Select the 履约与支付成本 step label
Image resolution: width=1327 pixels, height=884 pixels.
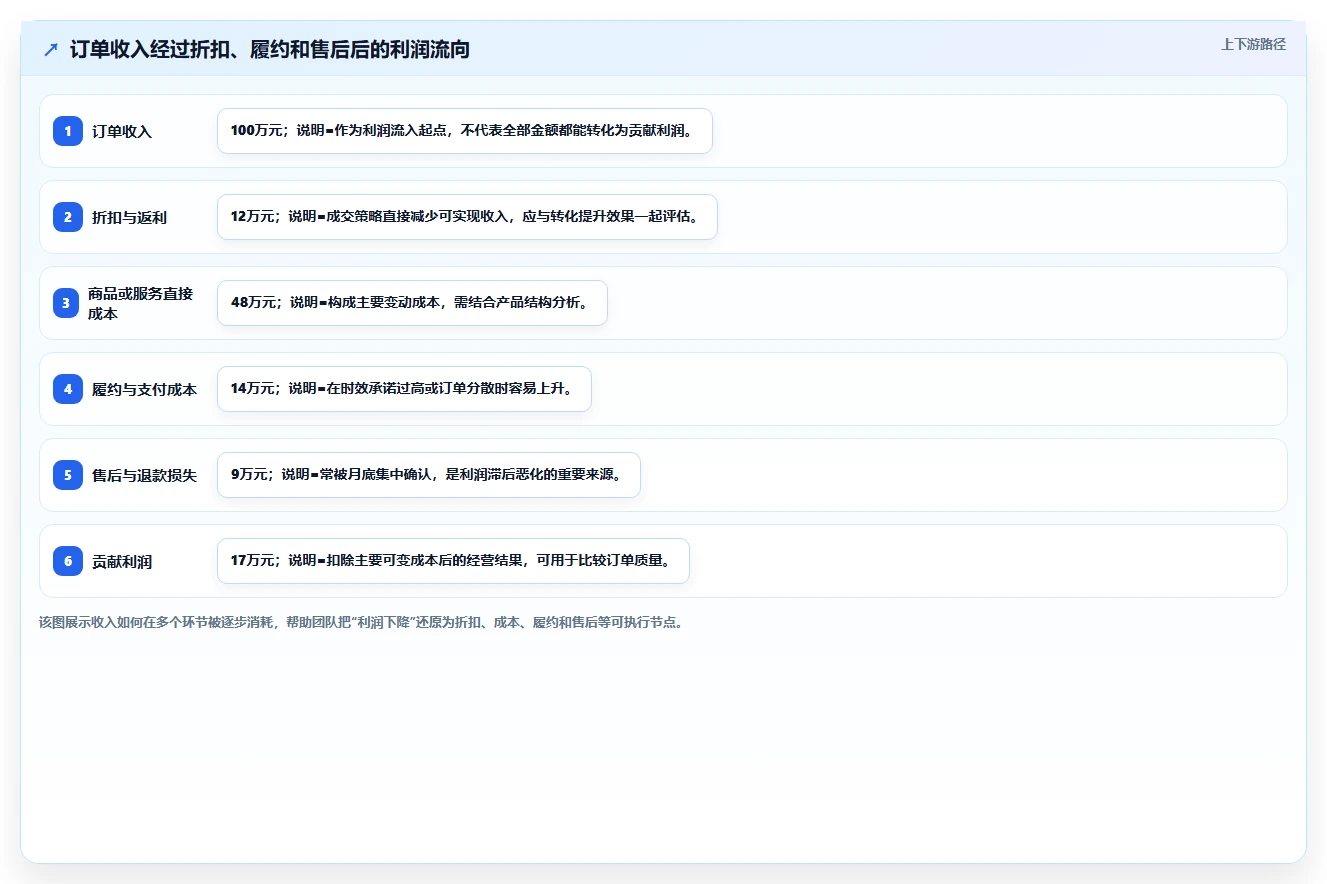click(144, 389)
